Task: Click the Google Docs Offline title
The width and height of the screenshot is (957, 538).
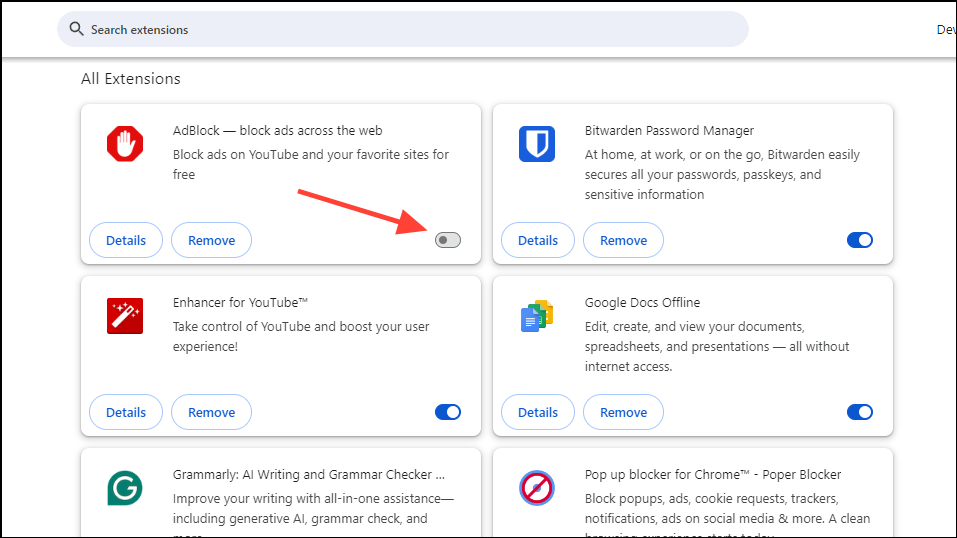Action: [x=642, y=303]
